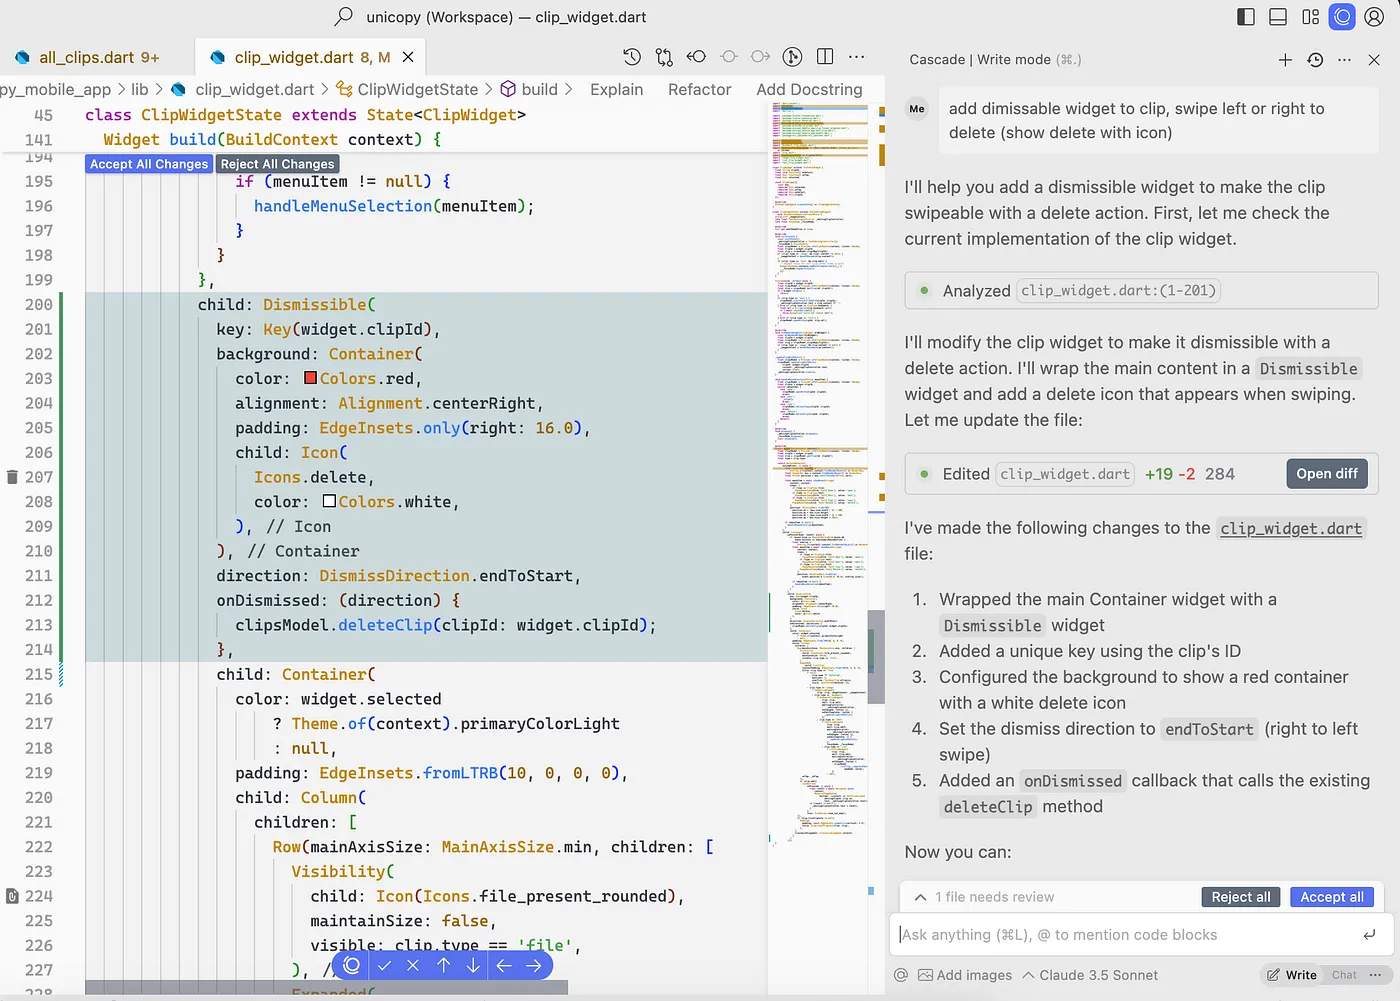Close the Cascade panel
Image resolution: width=1400 pixels, height=1001 pixels.
(x=1374, y=60)
